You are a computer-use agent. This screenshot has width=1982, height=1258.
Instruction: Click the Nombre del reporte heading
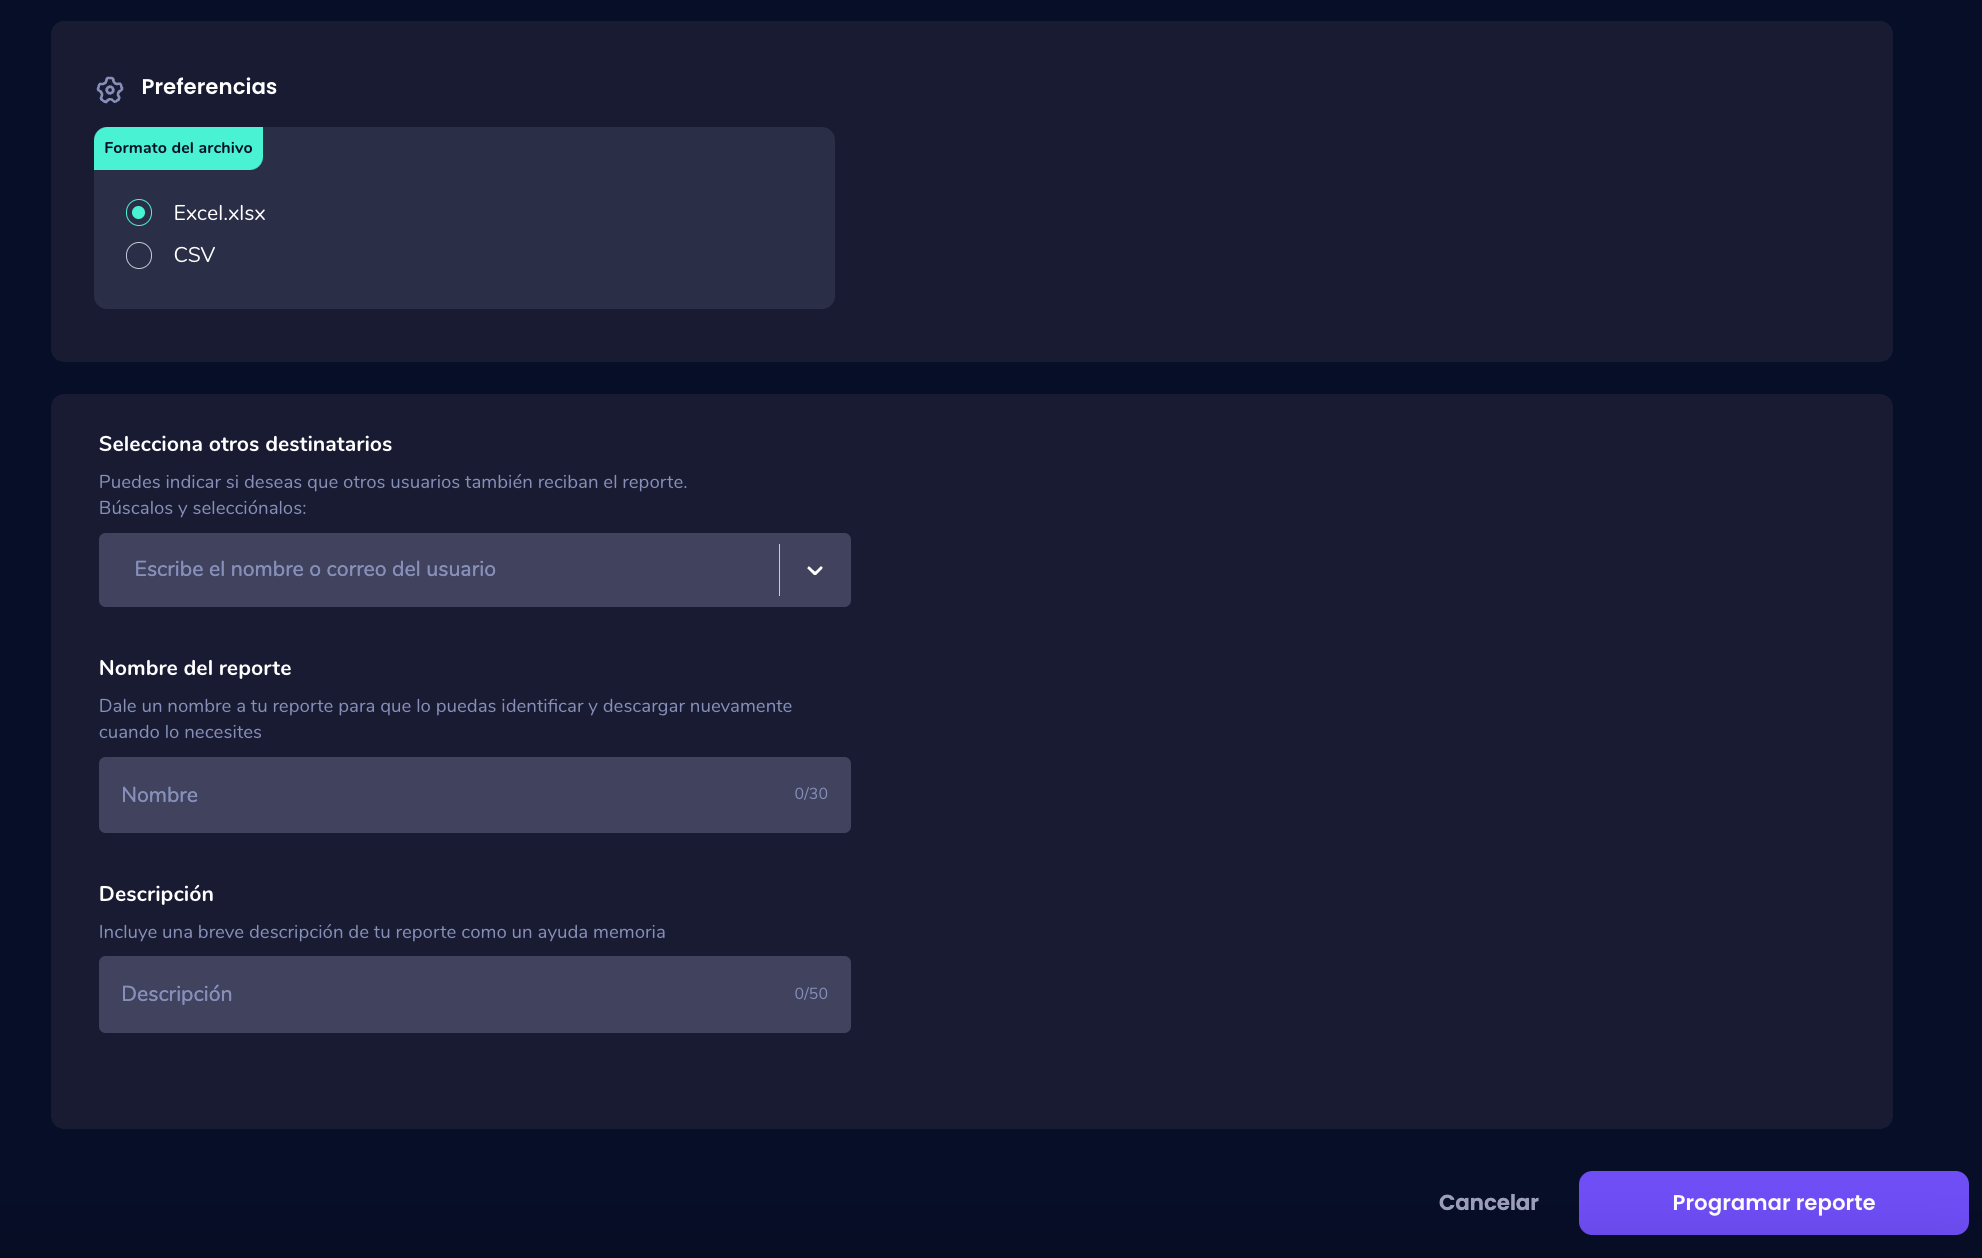tap(195, 668)
